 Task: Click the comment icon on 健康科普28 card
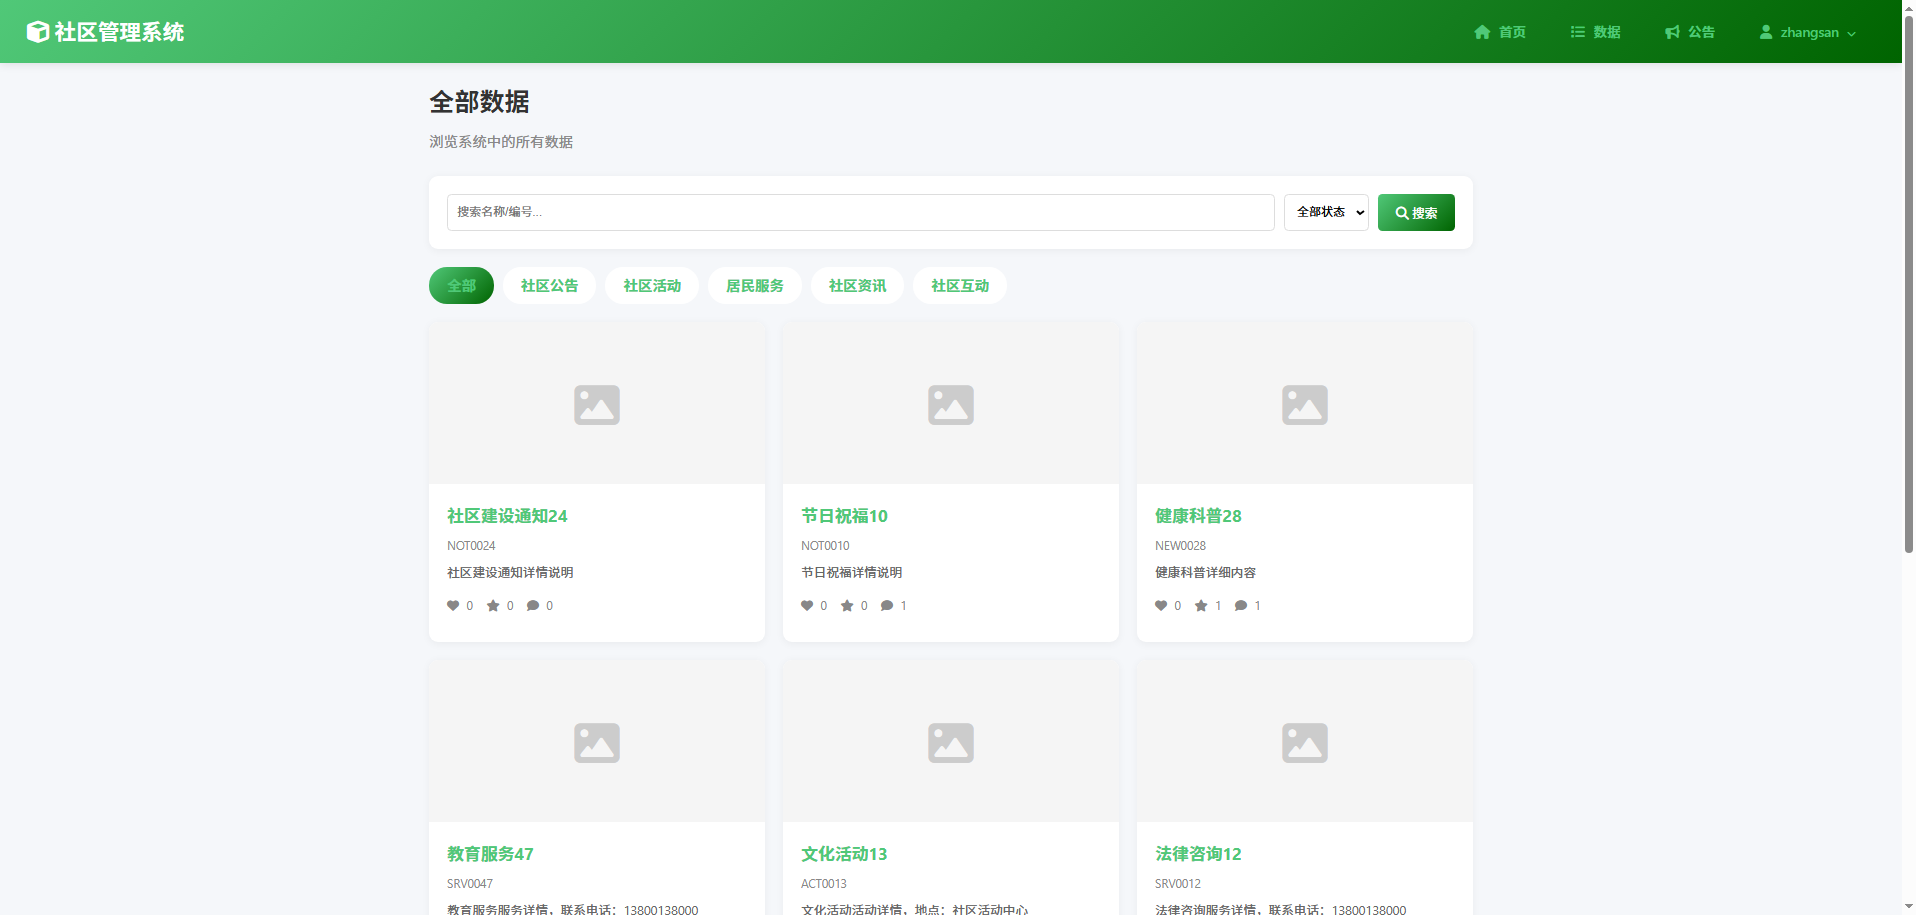pyautogui.click(x=1241, y=606)
